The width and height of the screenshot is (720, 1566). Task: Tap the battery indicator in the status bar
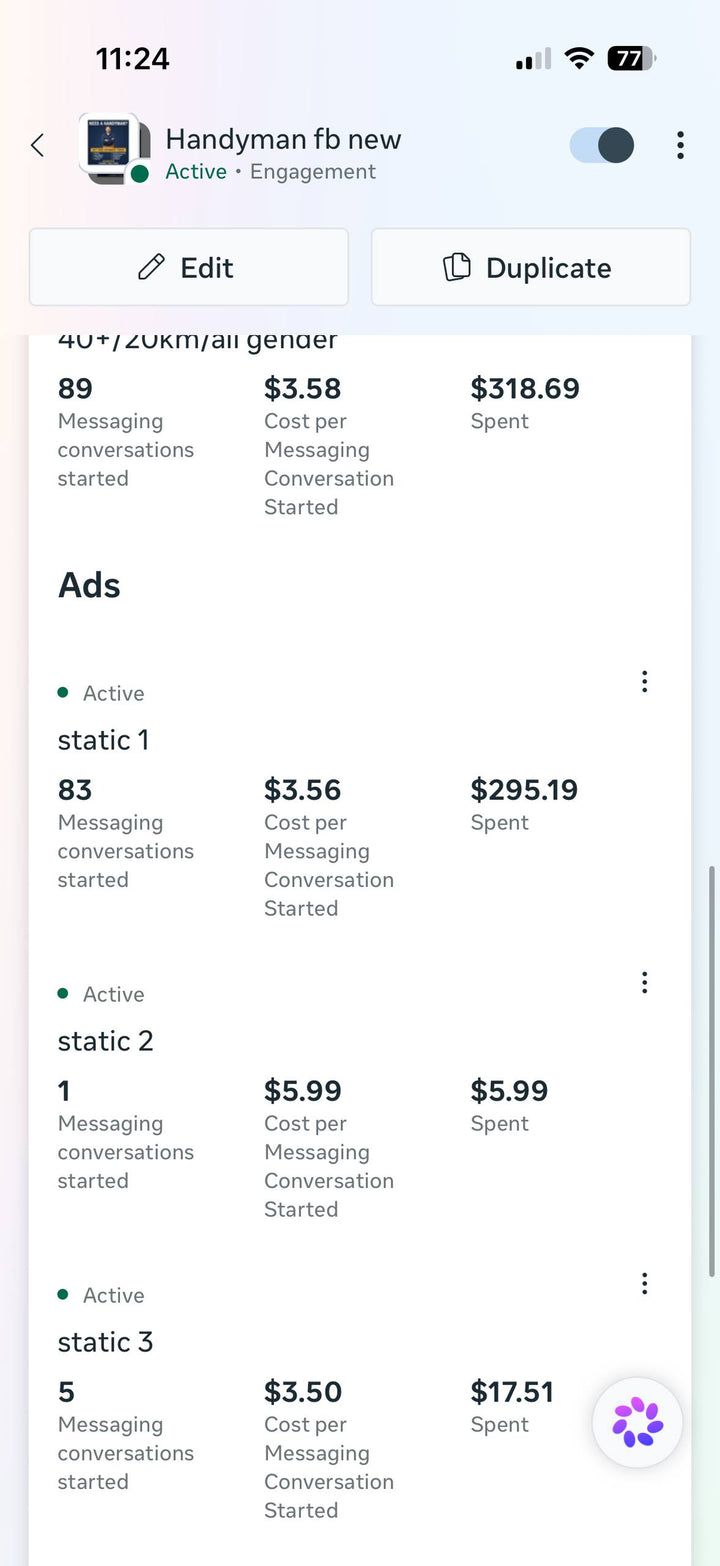point(631,59)
